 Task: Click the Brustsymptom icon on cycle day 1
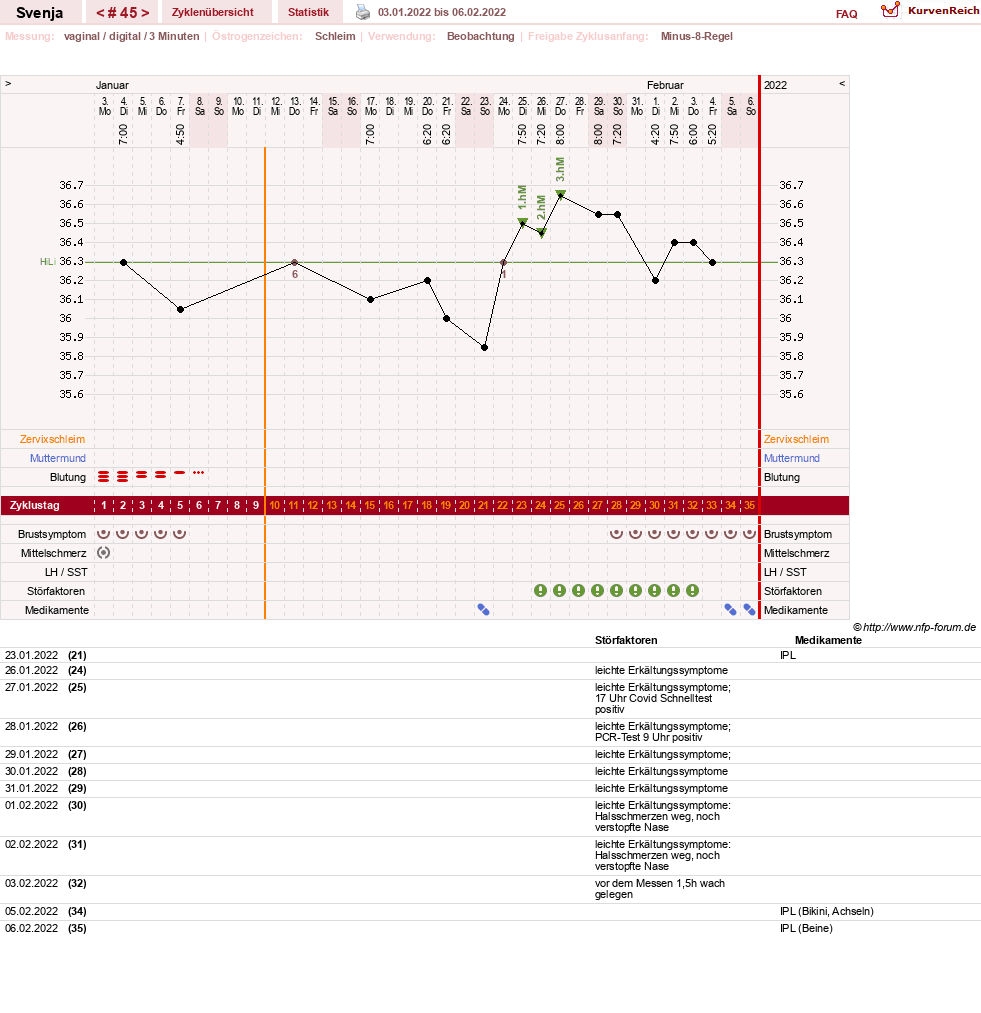pos(103,534)
